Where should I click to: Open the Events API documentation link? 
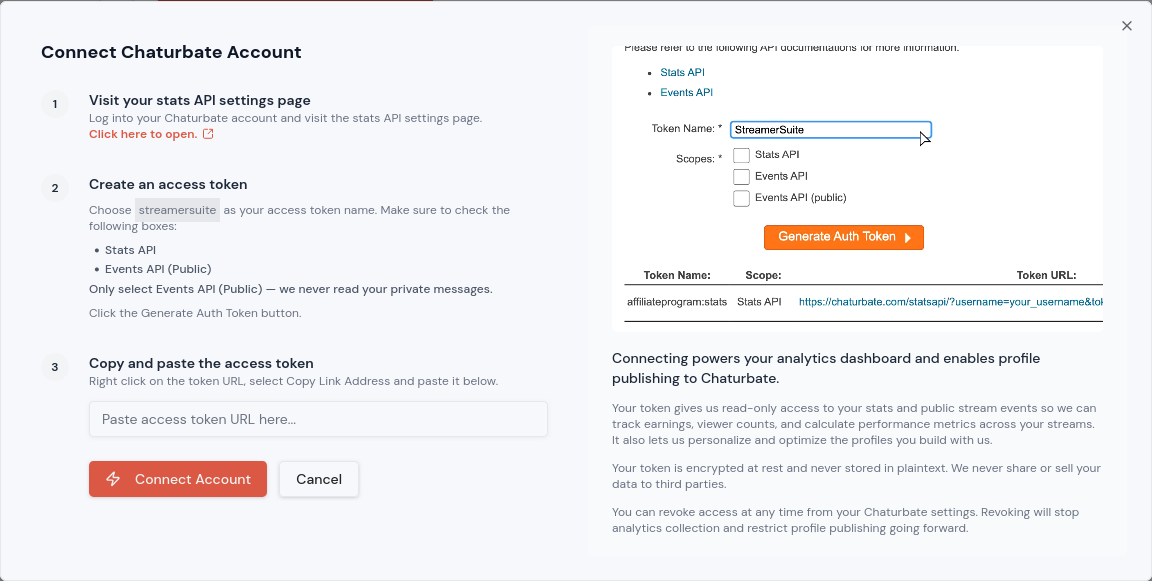point(686,92)
